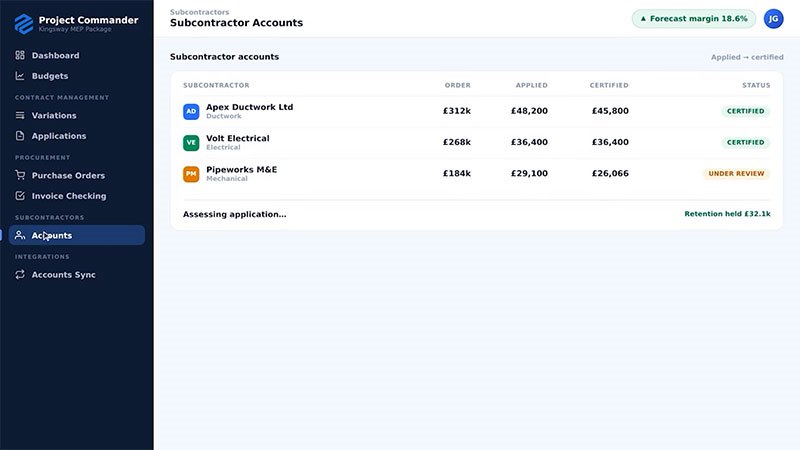Click the Mechanical trade label
Image resolution: width=800 pixels, height=450 pixels.
pos(227,179)
